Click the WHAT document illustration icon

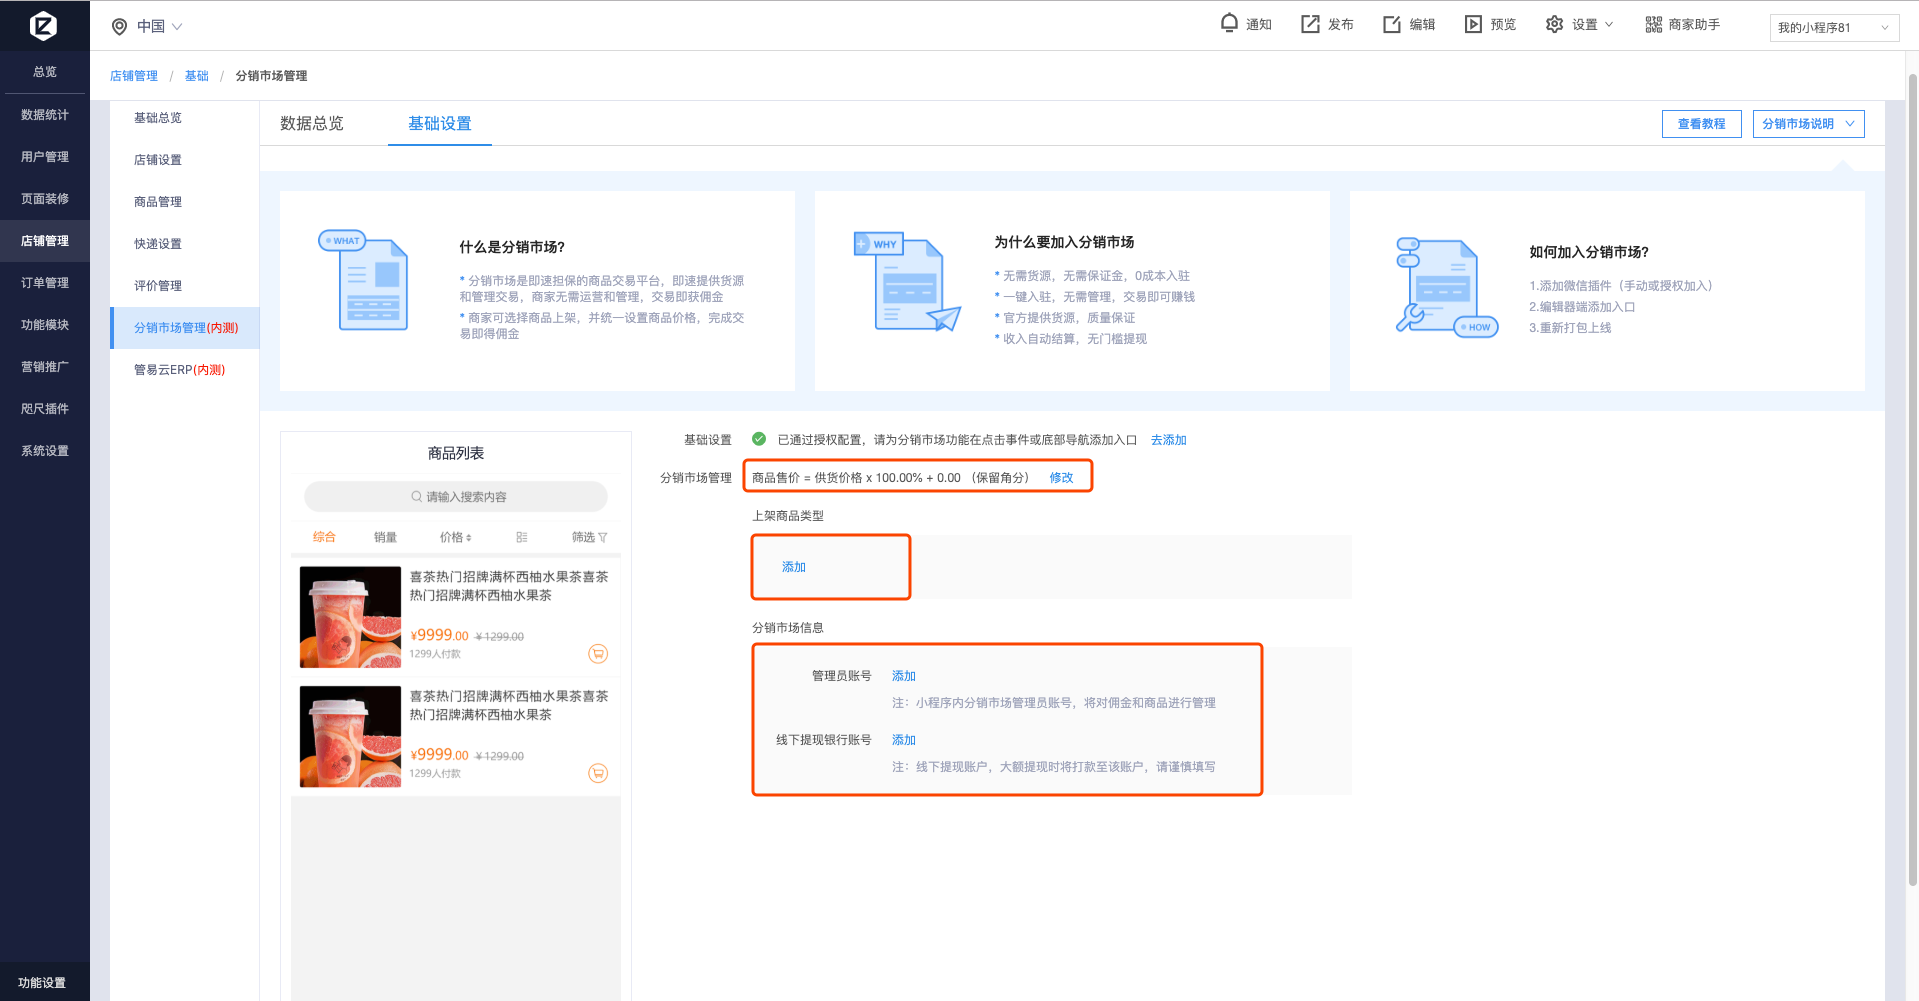(x=364, y=281)
